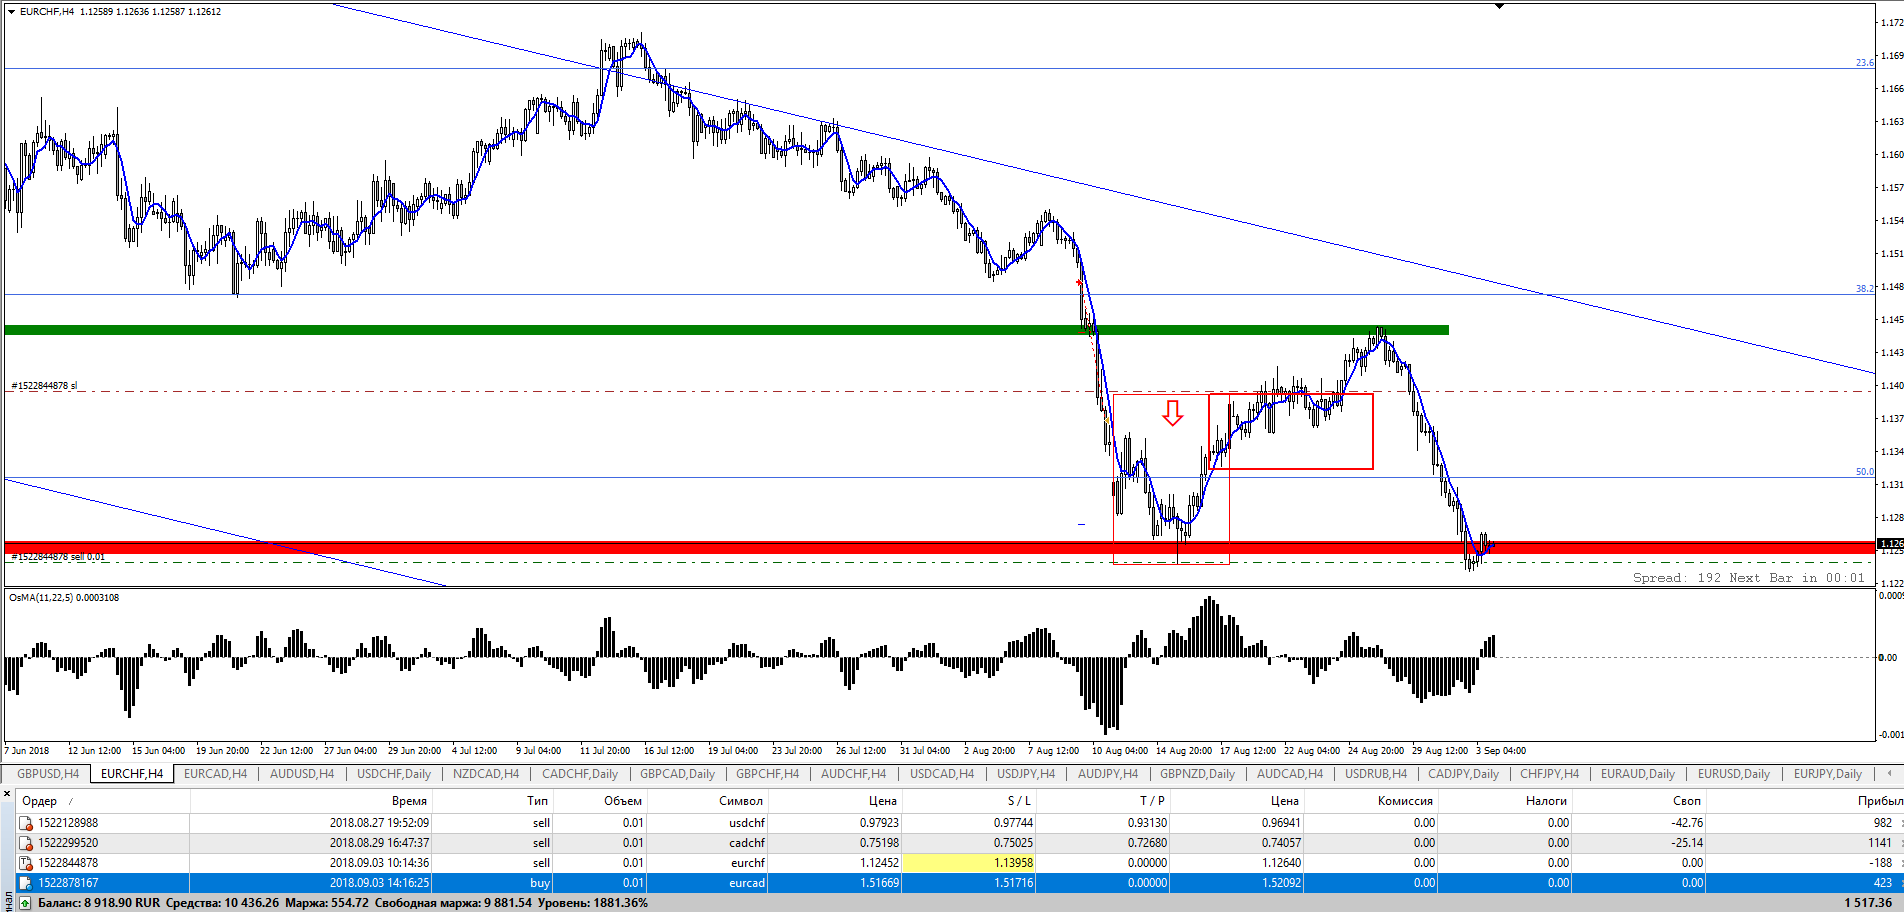The height and width of the screenshot is (912, 1904).
Task: Switch to the AUDUSD,H4 tab
Action: (302, 774)
